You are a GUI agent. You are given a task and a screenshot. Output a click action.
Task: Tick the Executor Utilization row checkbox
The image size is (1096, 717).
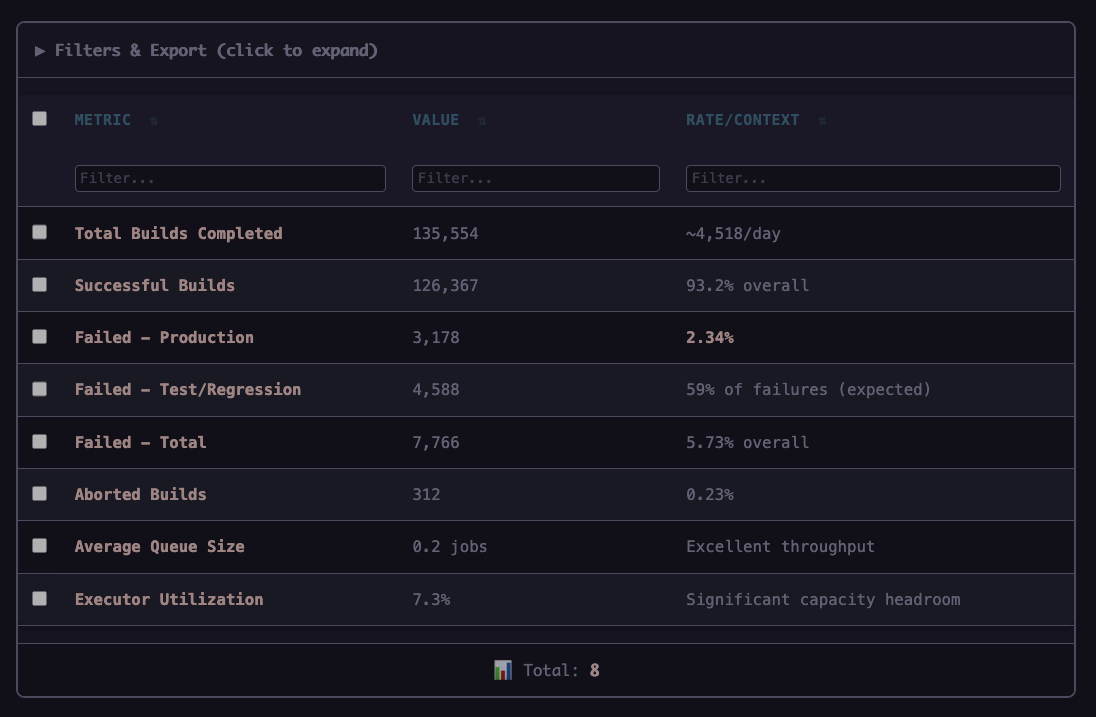(40, 598)
